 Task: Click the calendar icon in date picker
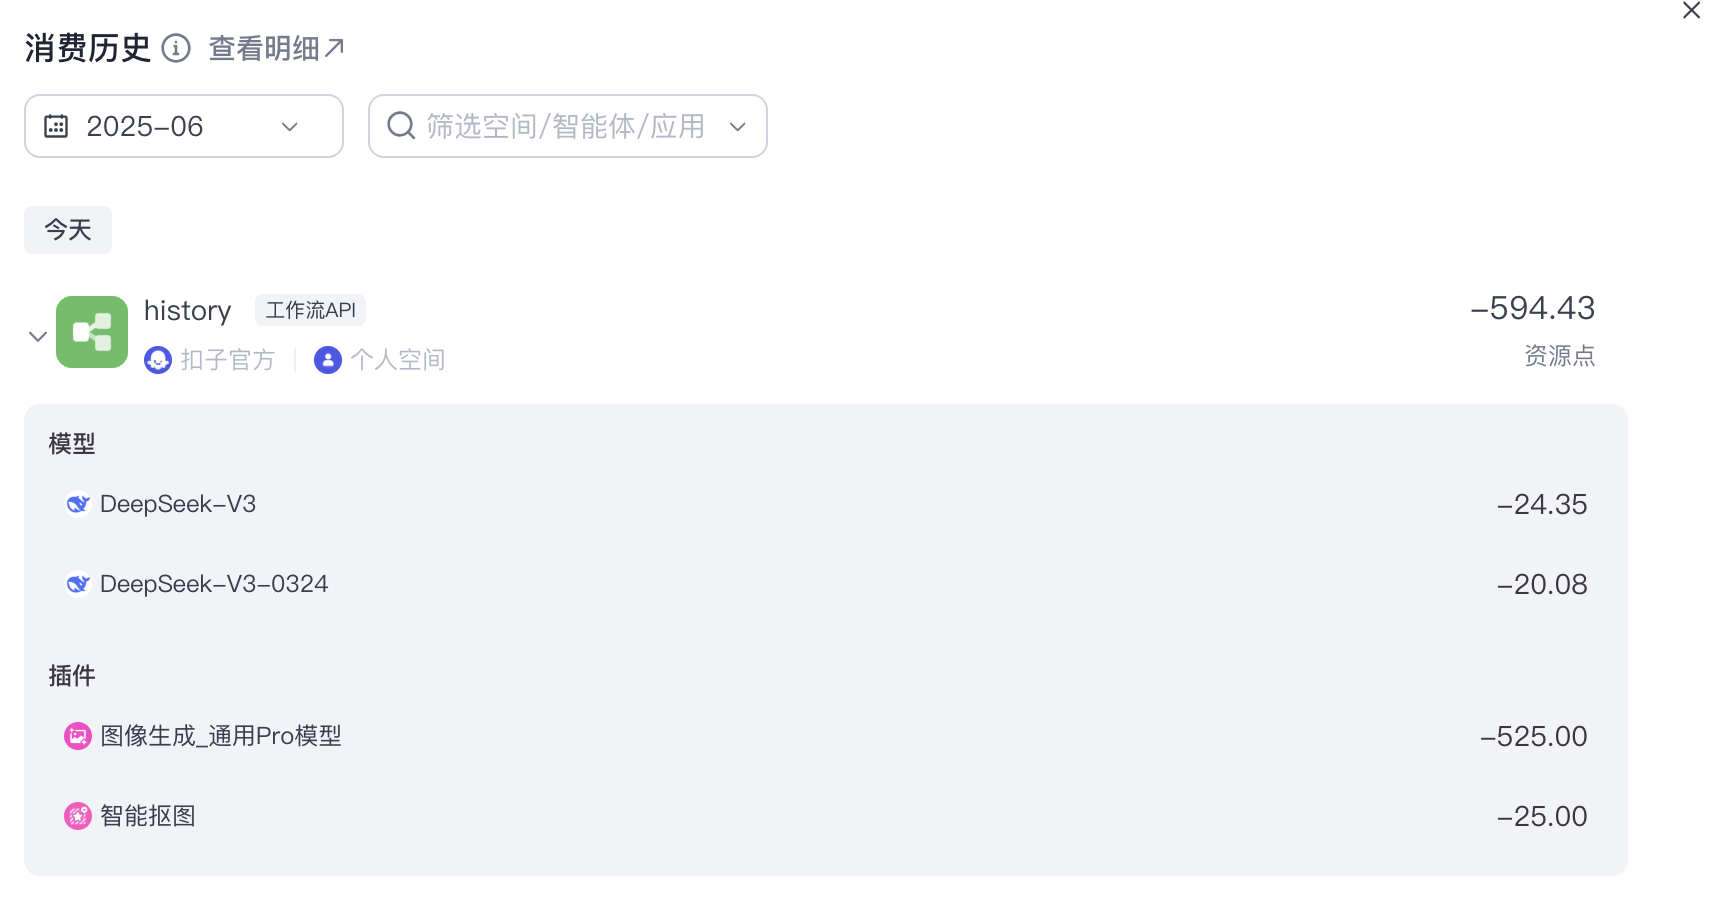coord(56,126)
